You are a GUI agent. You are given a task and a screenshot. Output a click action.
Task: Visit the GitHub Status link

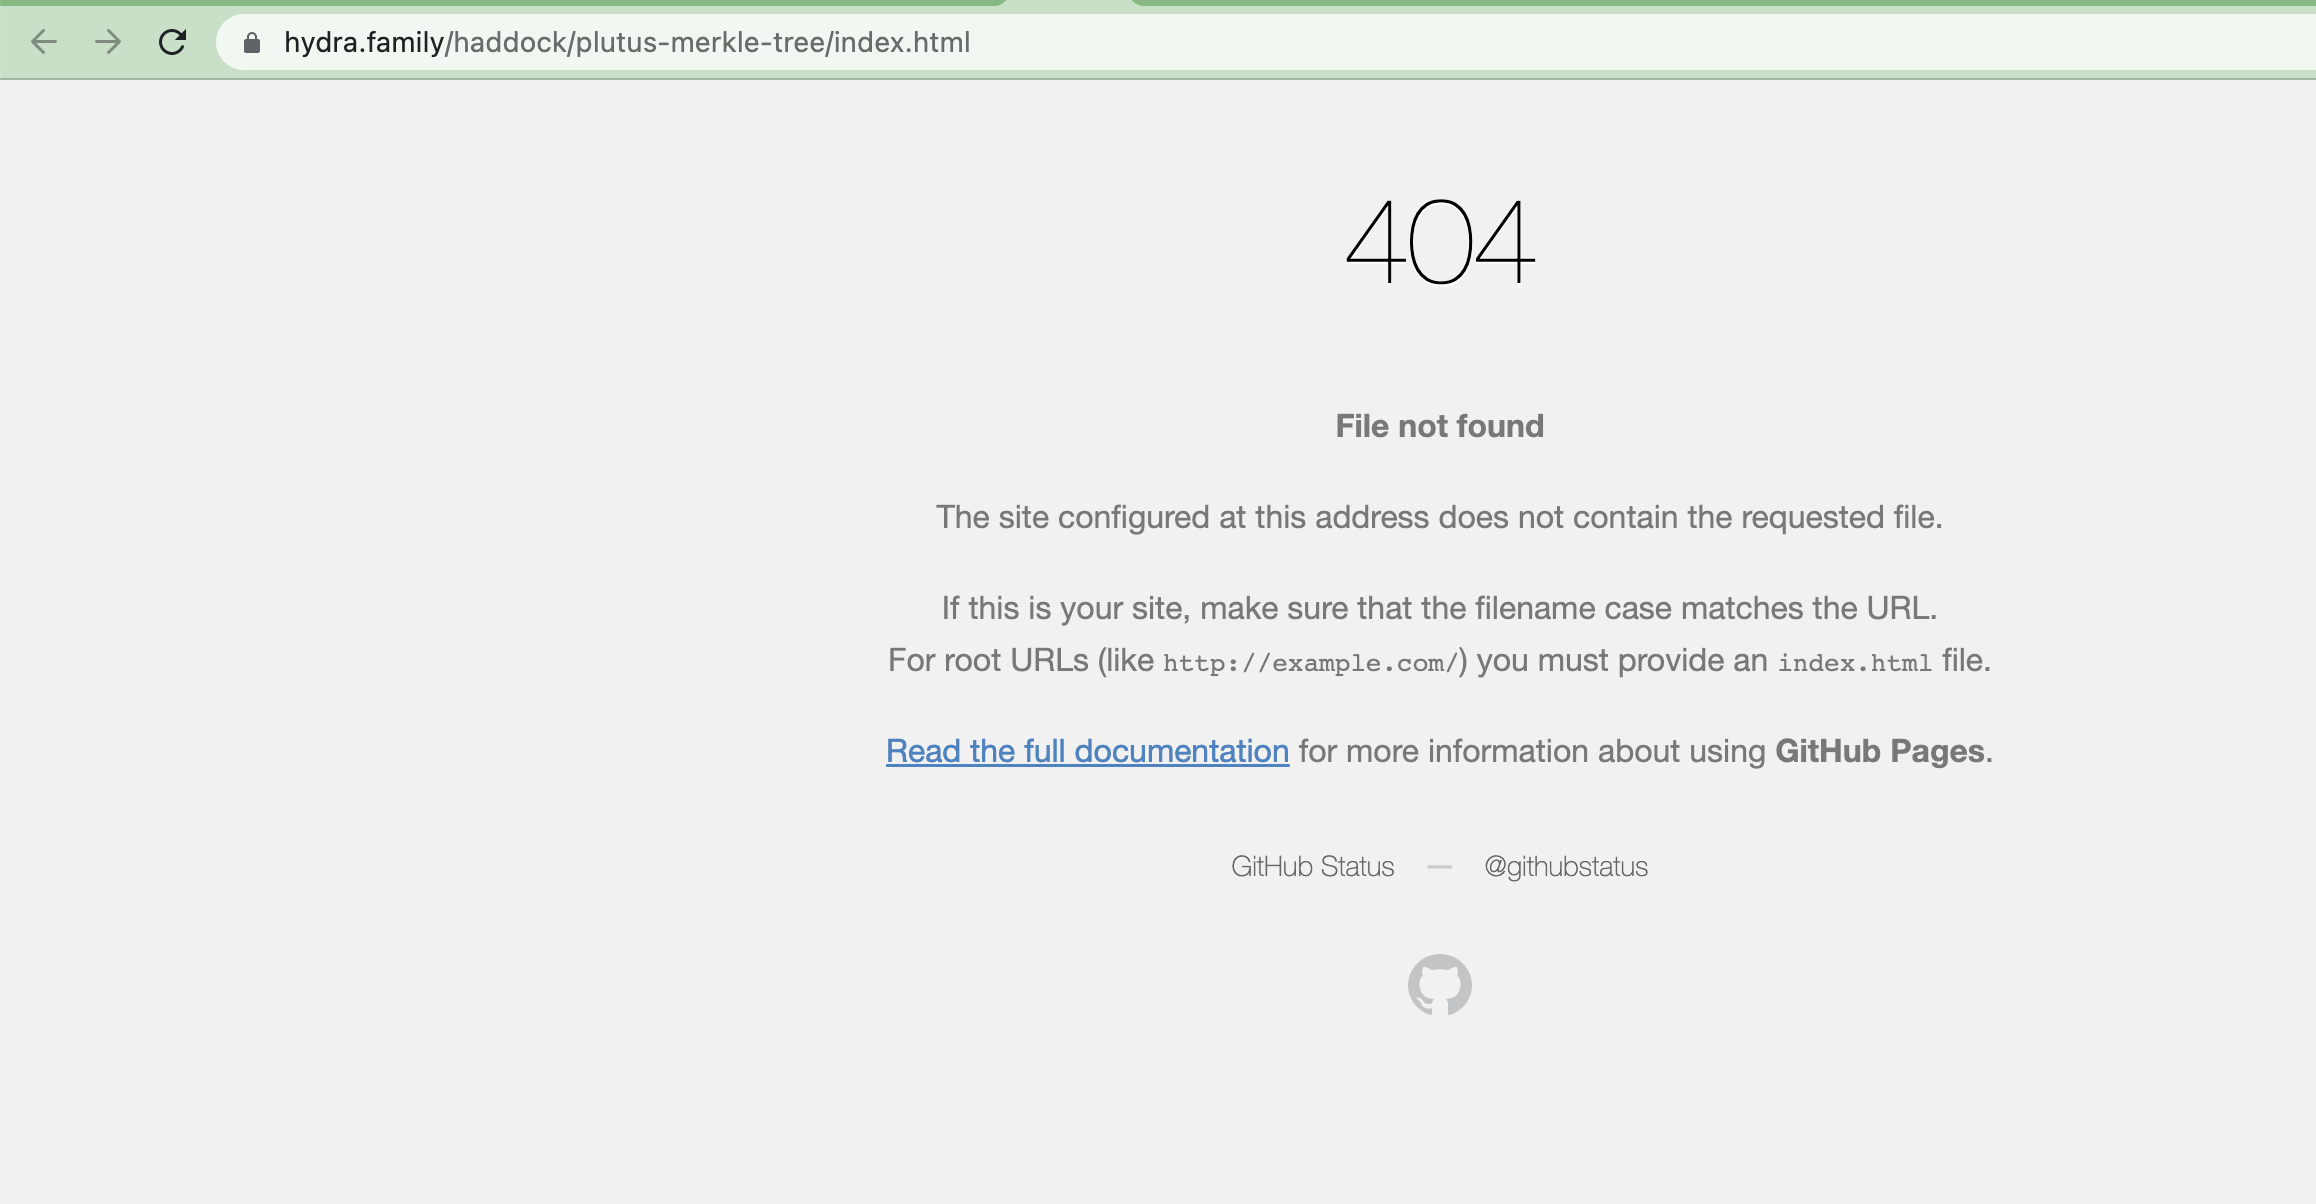(1312, 866)
